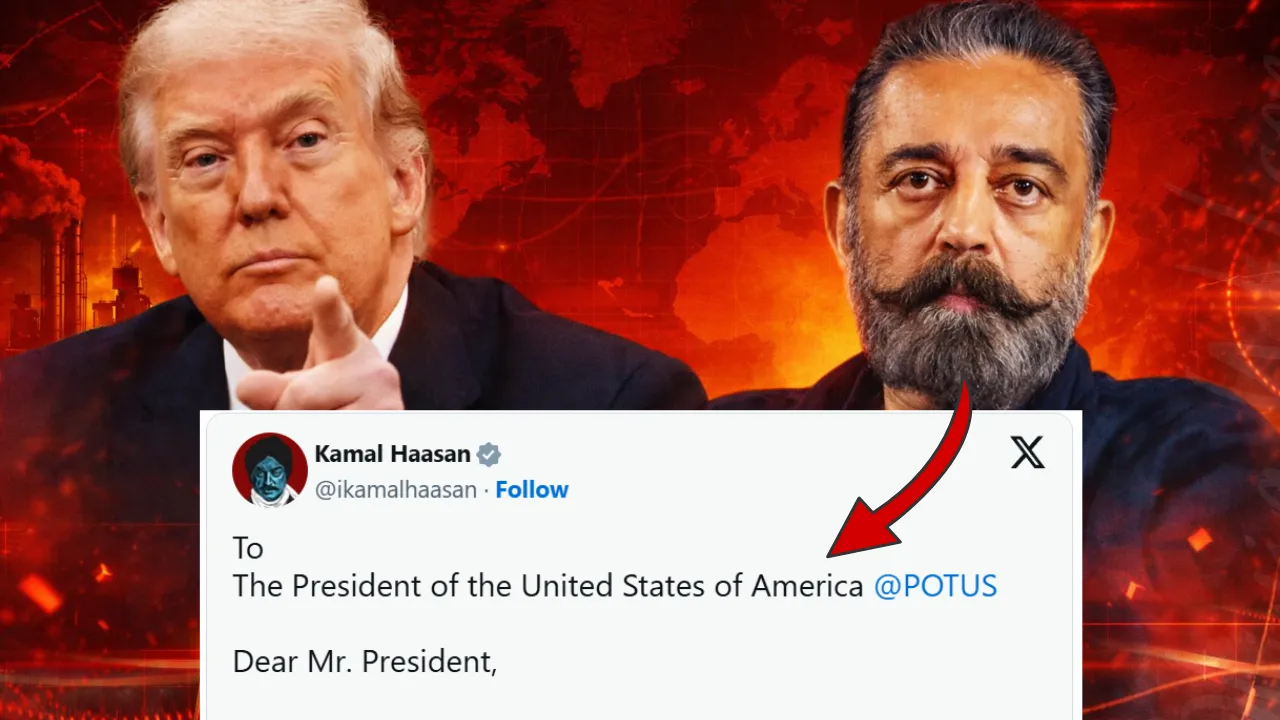Open the @POTUS mention link
Image resolution: width=1280 pixels, height=720 pixels.
[935, 586]
